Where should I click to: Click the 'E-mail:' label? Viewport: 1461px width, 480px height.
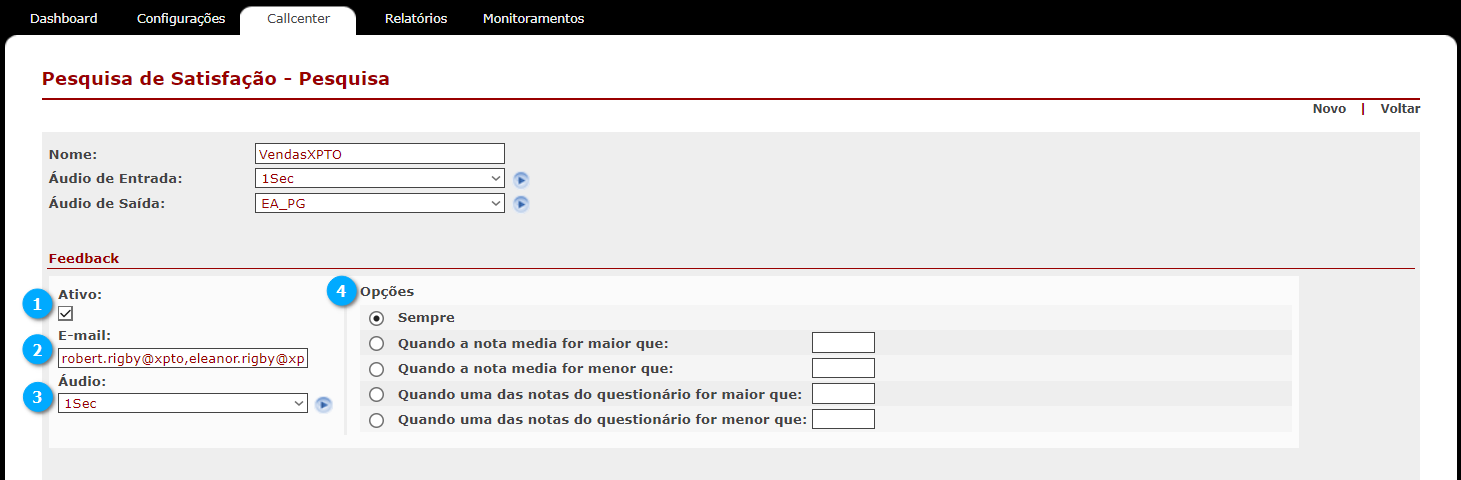coord(84,335)
